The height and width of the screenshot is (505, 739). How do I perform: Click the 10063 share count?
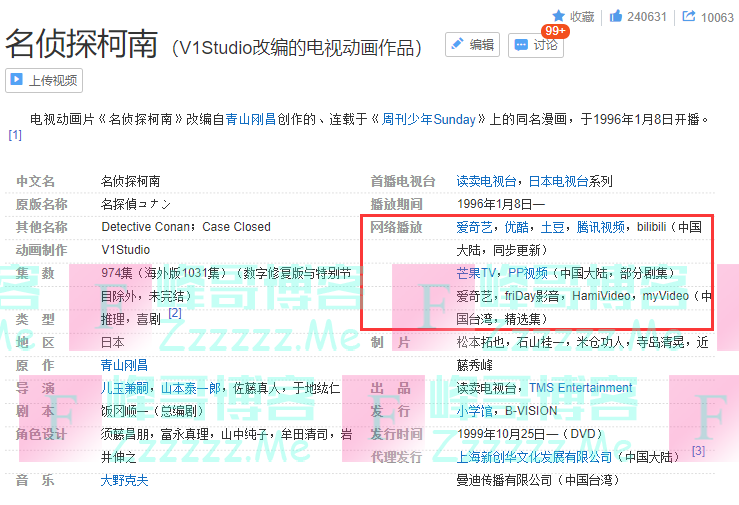[x=717, y=17]
